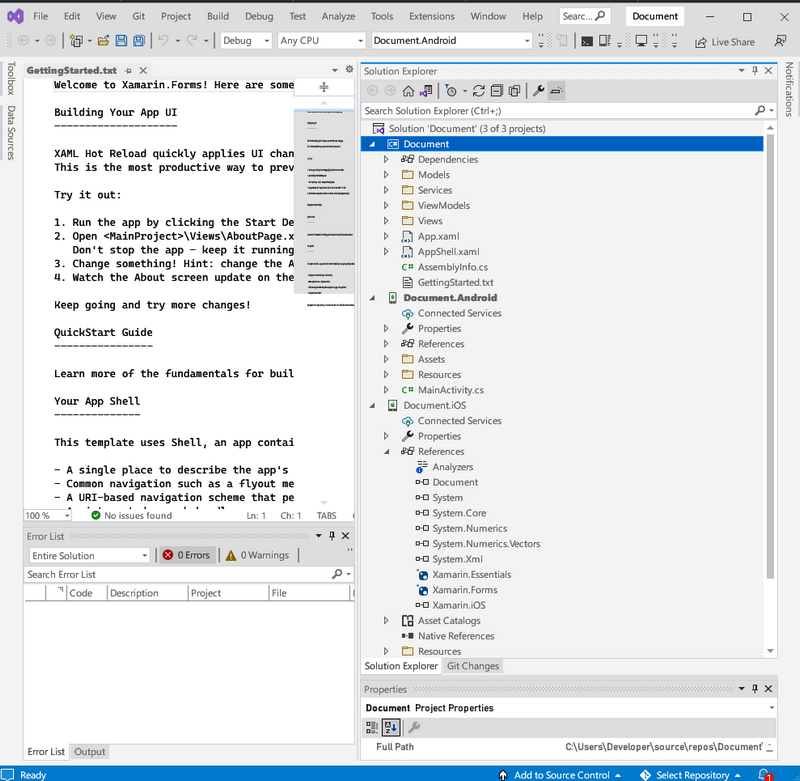Click the Undo arrow icon
The width and height of the screenshot is (800, 781).
[163, 40]
